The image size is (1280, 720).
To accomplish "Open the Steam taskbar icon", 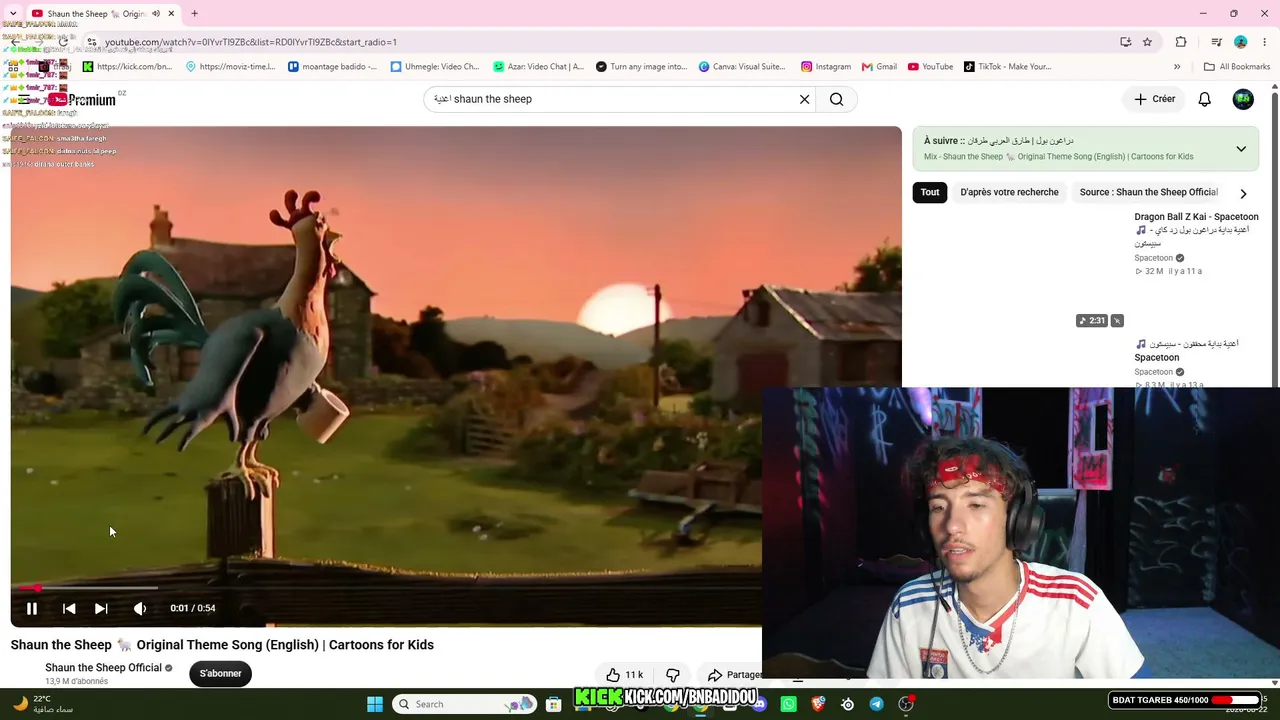I will click(847, 704).
